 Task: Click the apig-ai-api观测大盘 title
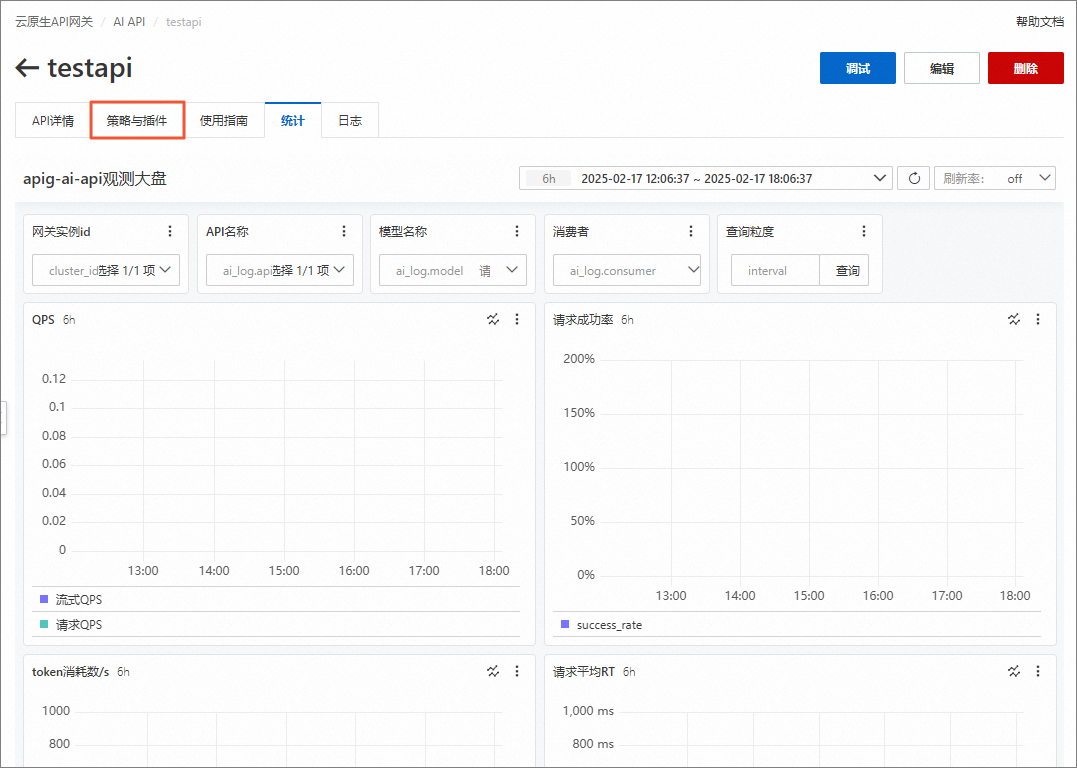[x=95, y=179]
